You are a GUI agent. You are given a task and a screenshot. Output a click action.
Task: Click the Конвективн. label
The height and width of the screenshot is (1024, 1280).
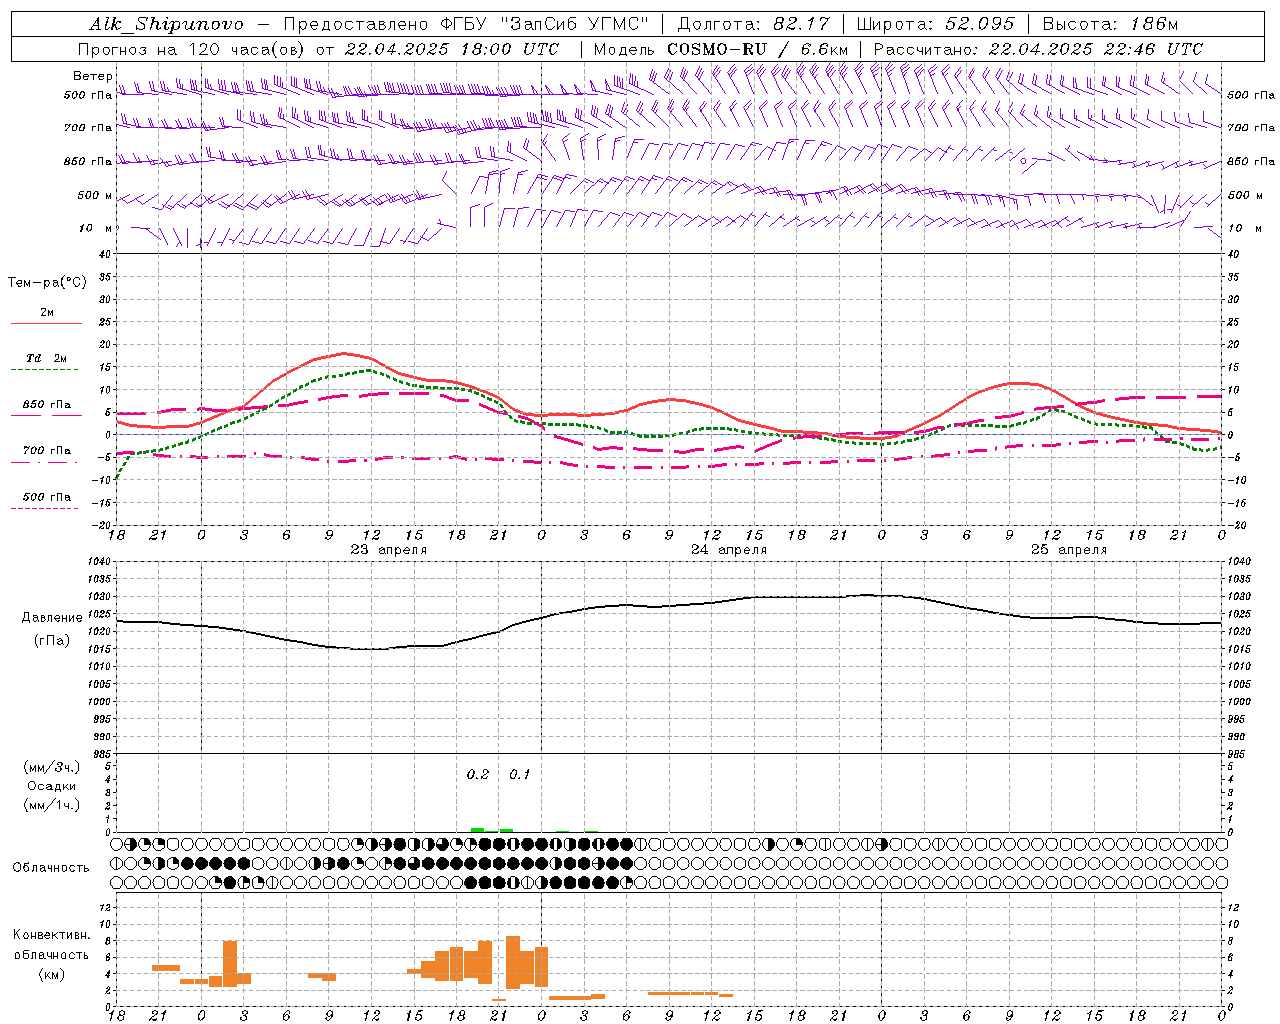pyautogui.click(x=52, y=935)
